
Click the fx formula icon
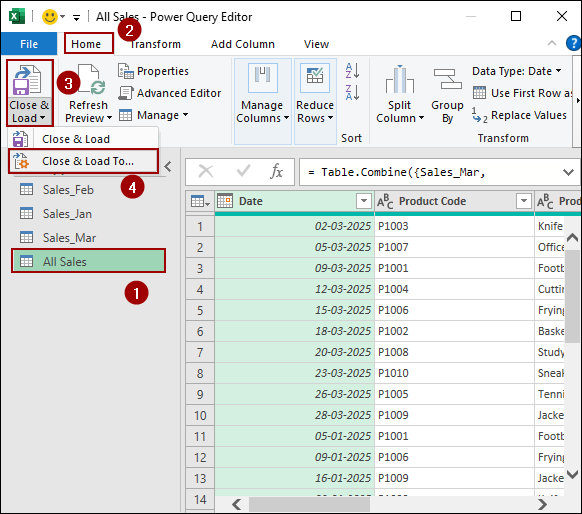pos(277,172)
